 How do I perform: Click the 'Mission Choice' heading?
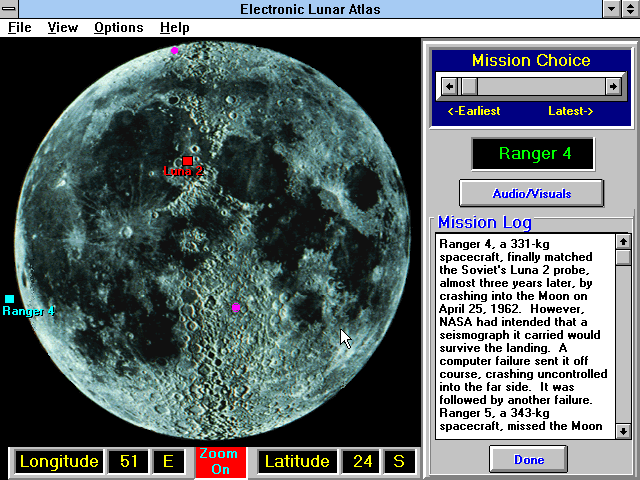[531, 61]
